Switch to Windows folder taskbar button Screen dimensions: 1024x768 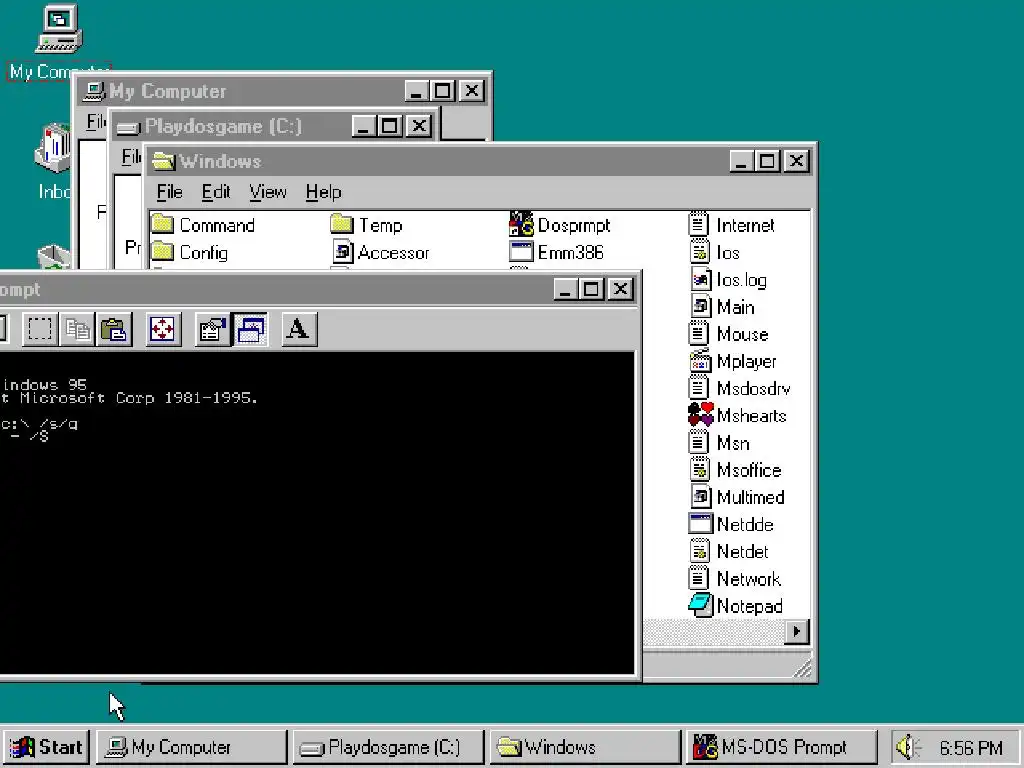584,747
